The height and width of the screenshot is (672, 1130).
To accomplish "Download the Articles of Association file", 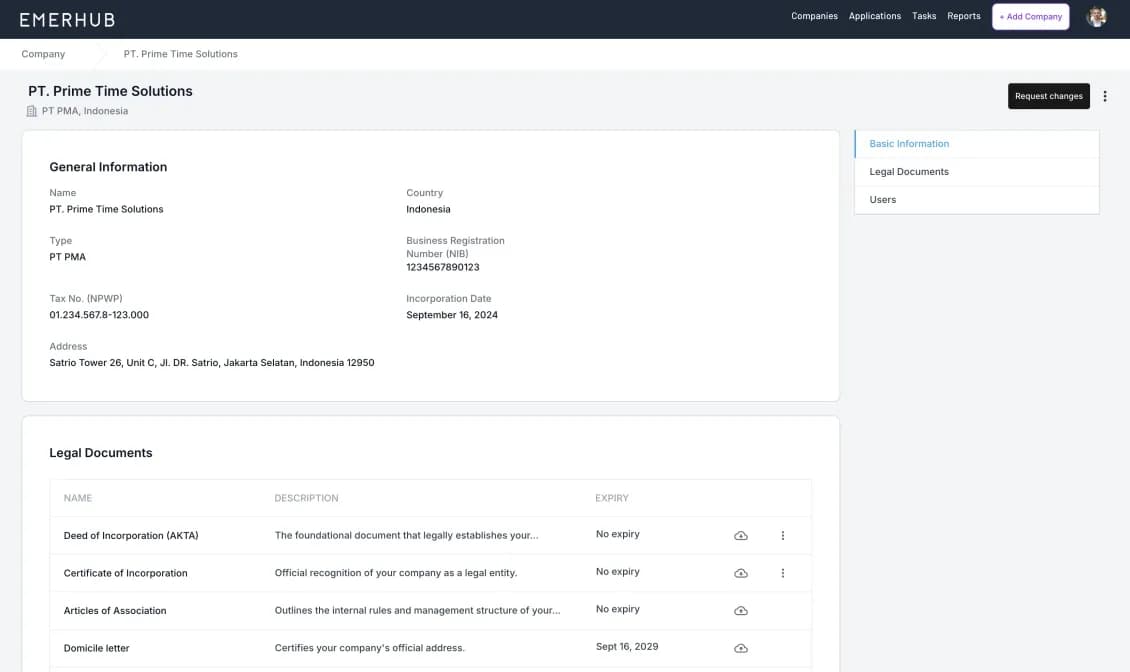I will pos(740,610).
